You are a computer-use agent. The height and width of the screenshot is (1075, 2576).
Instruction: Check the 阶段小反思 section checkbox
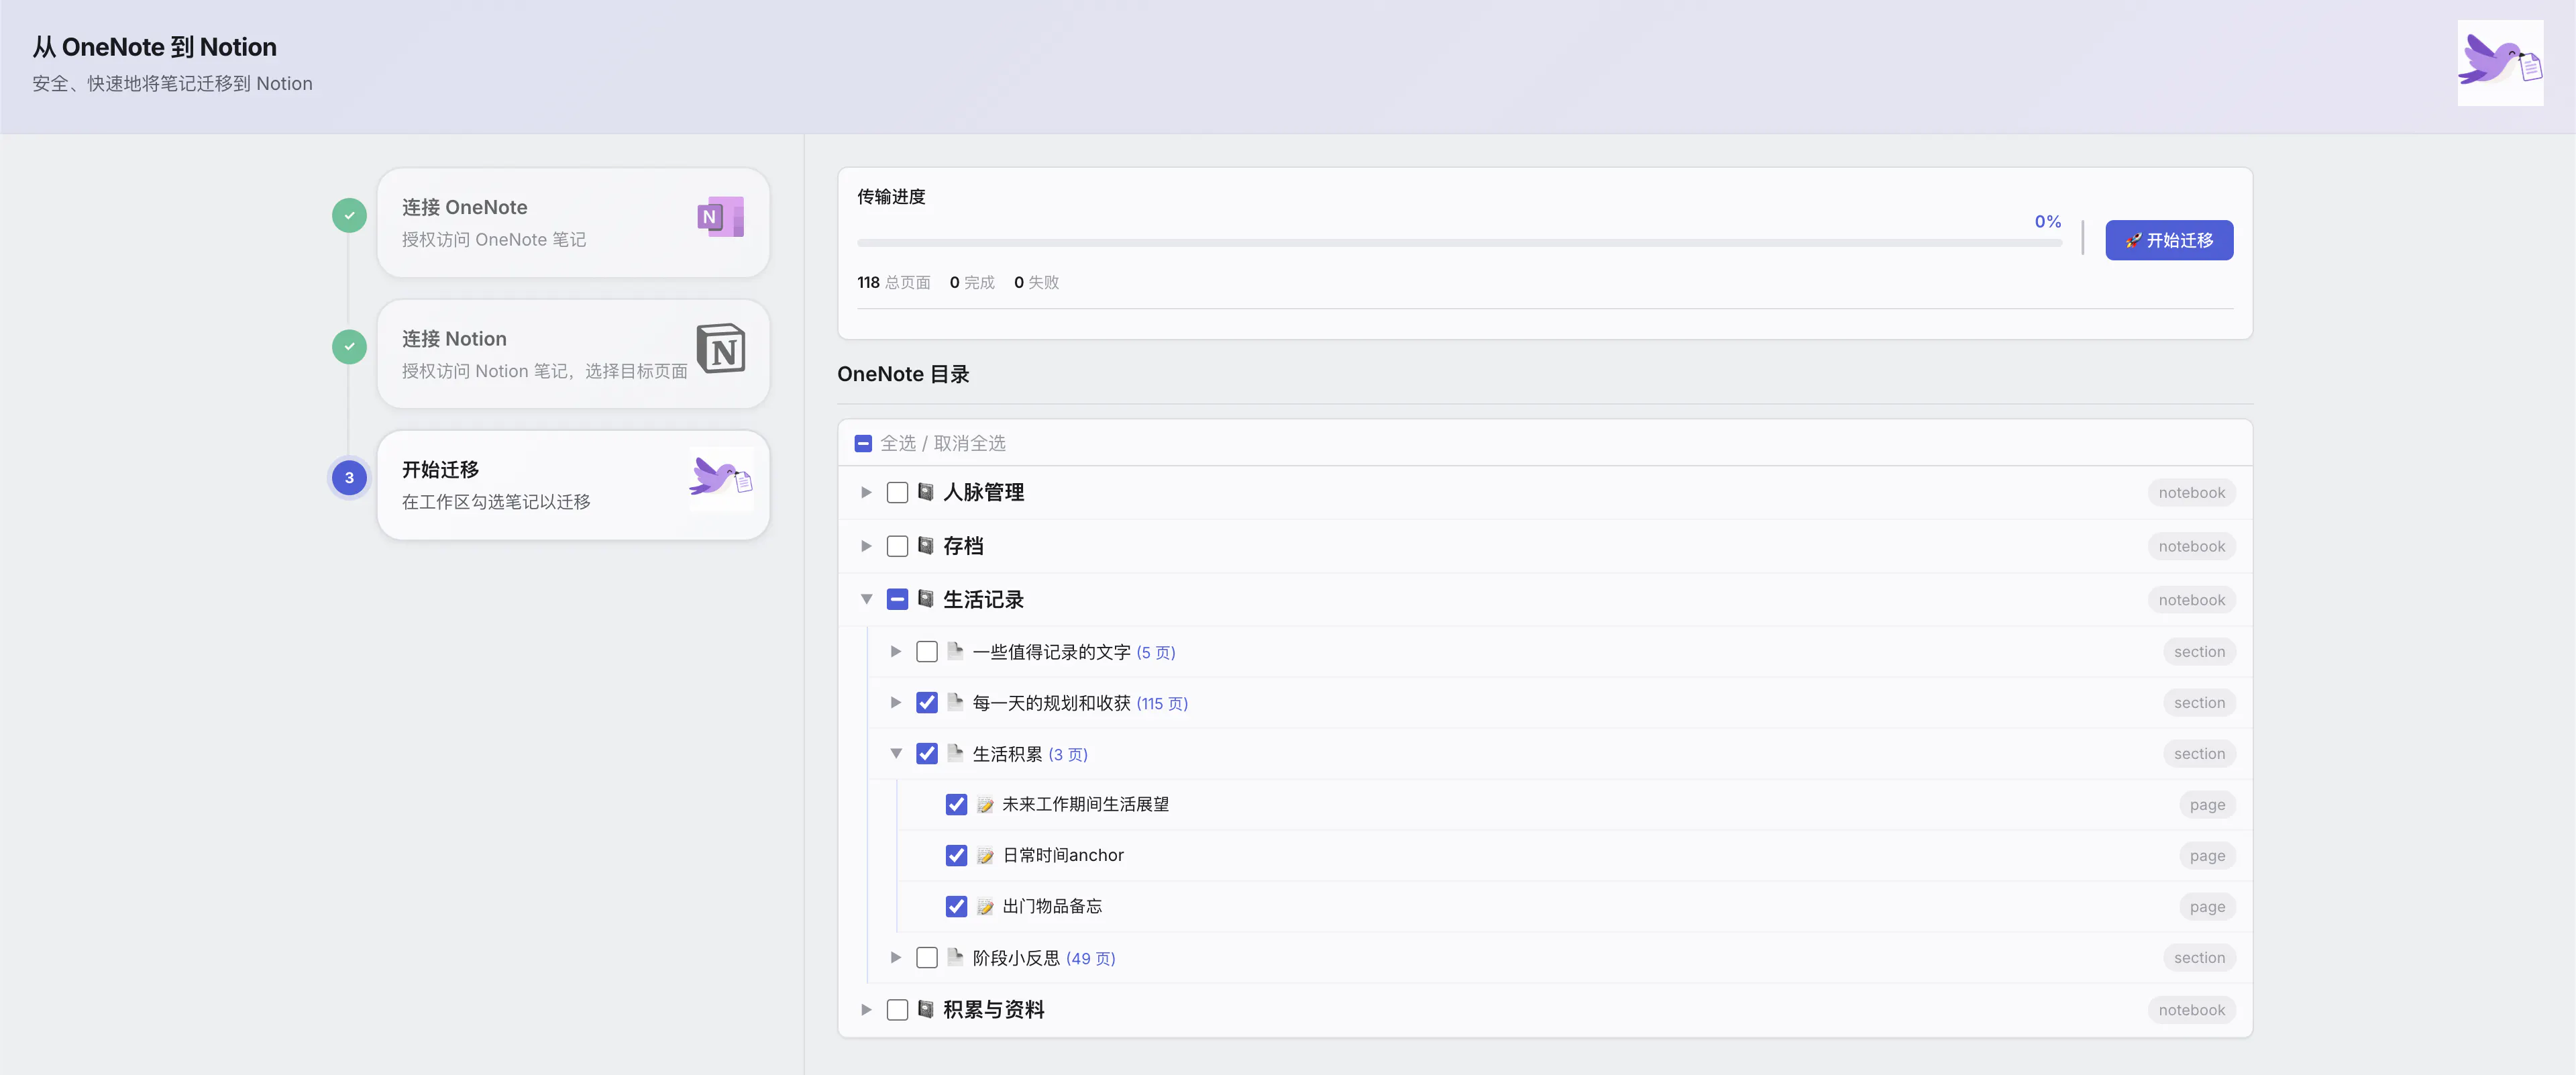pos(927,958)
